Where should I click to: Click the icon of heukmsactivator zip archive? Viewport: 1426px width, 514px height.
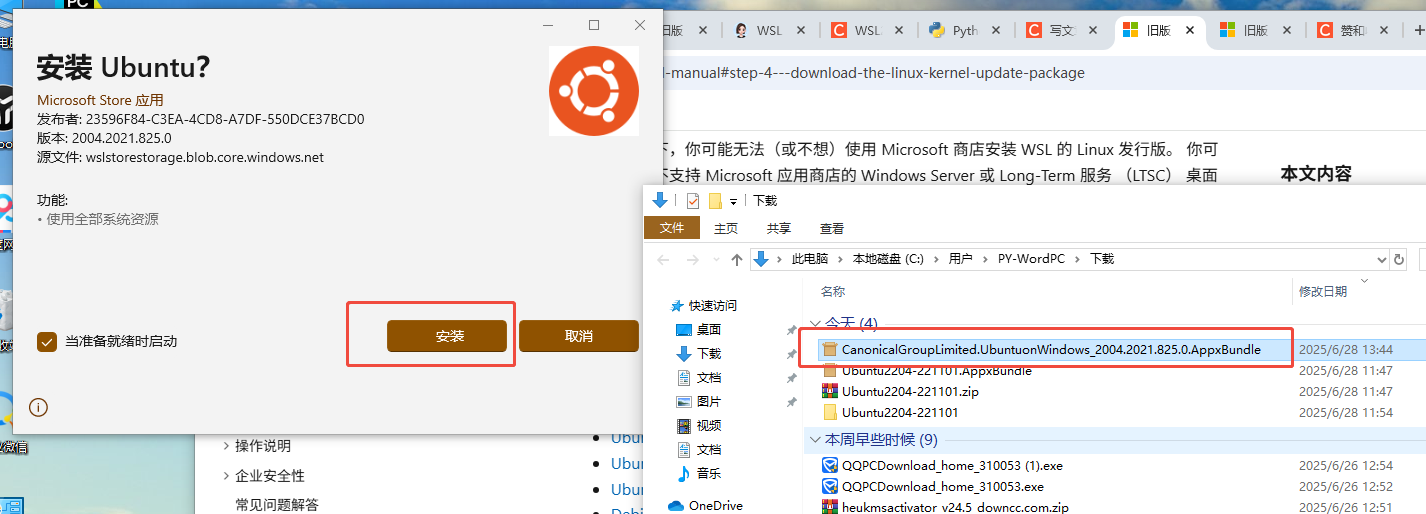(829, 507)
